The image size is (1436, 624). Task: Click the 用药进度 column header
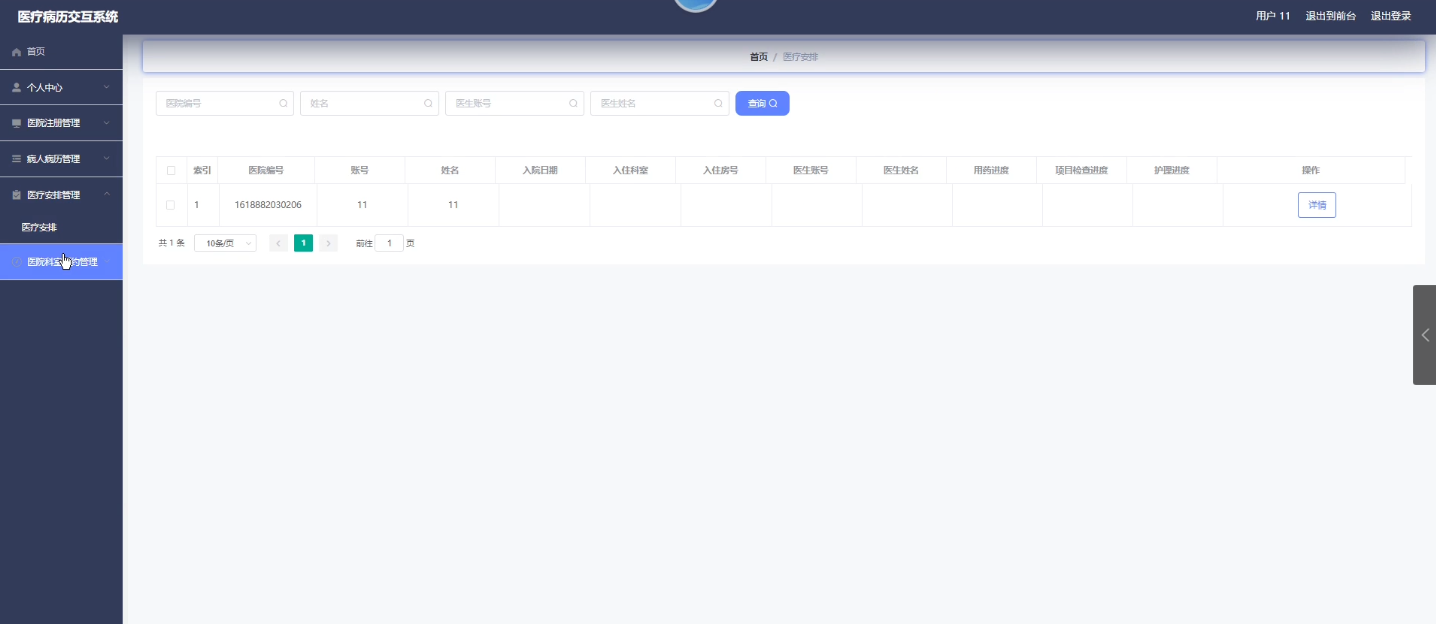(x=991, y=170)
